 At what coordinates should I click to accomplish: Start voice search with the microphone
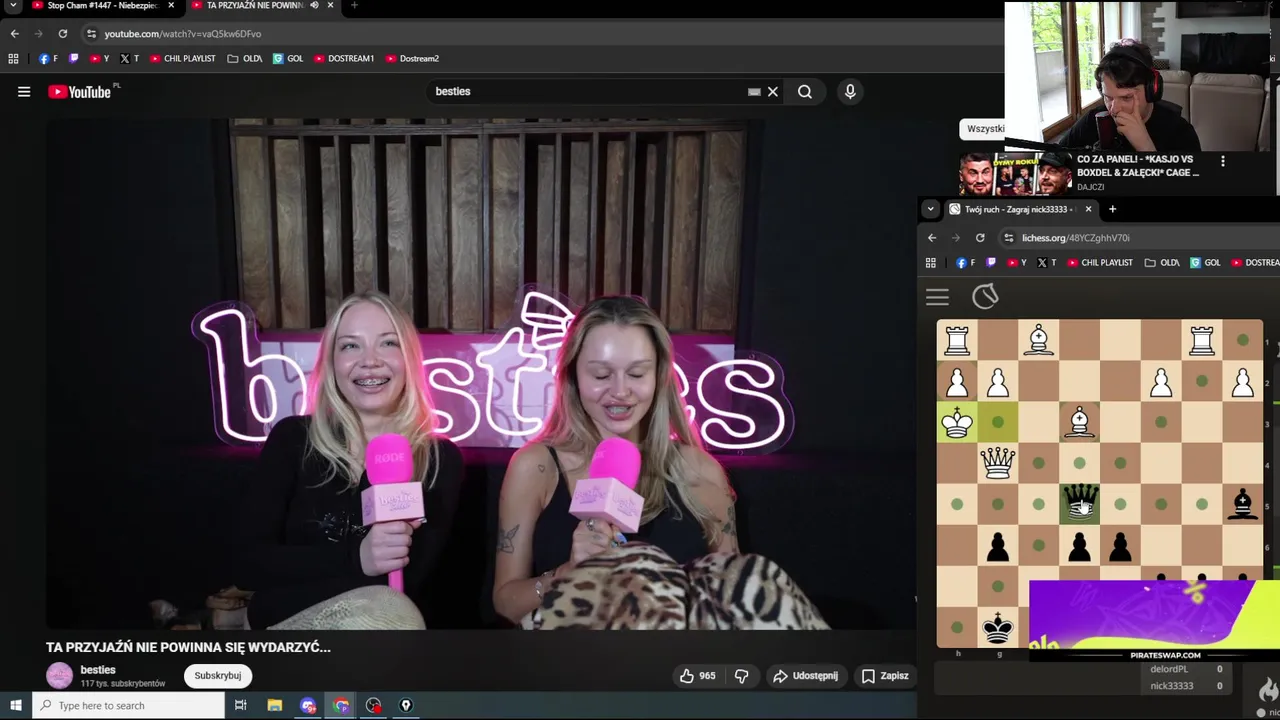click(850, 92)
